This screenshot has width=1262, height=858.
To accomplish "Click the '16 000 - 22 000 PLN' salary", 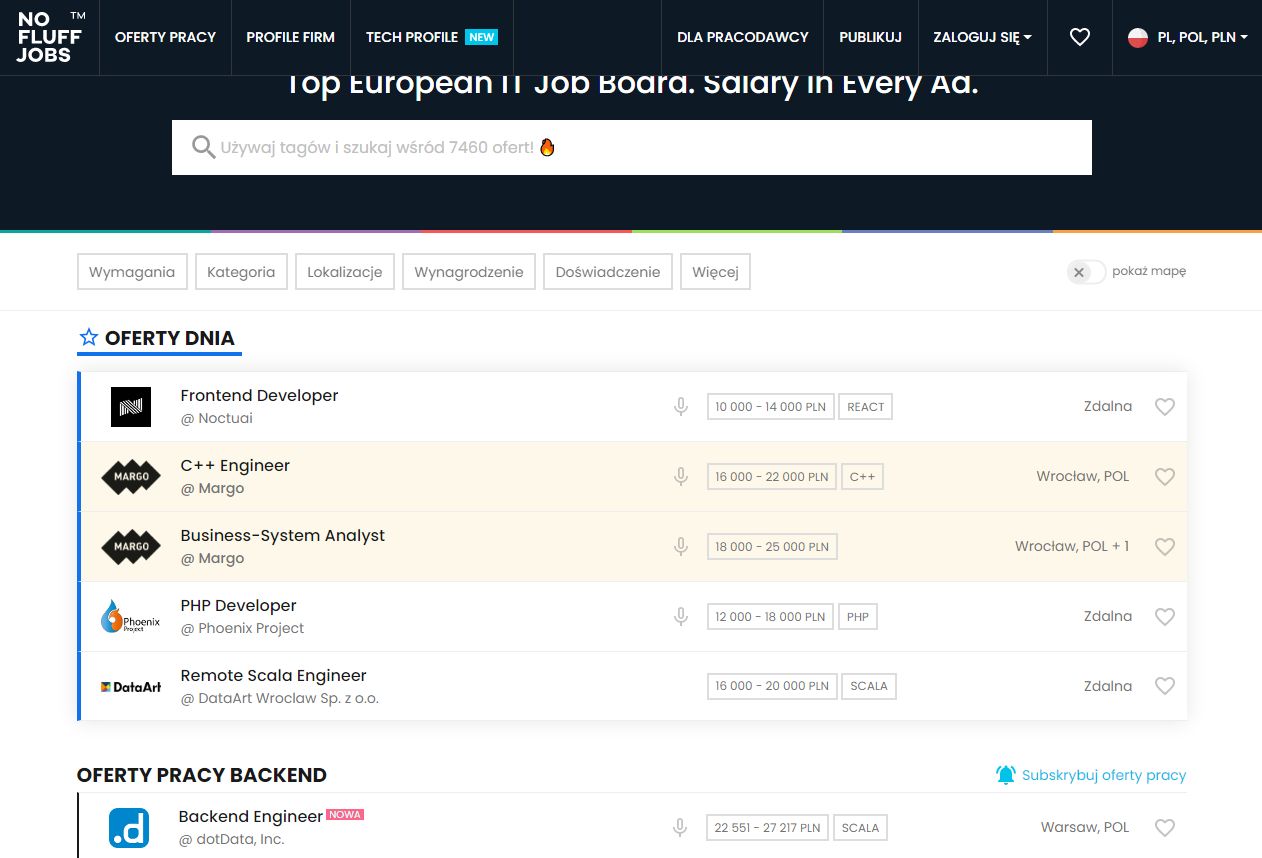I will click(x=772, y=477).
